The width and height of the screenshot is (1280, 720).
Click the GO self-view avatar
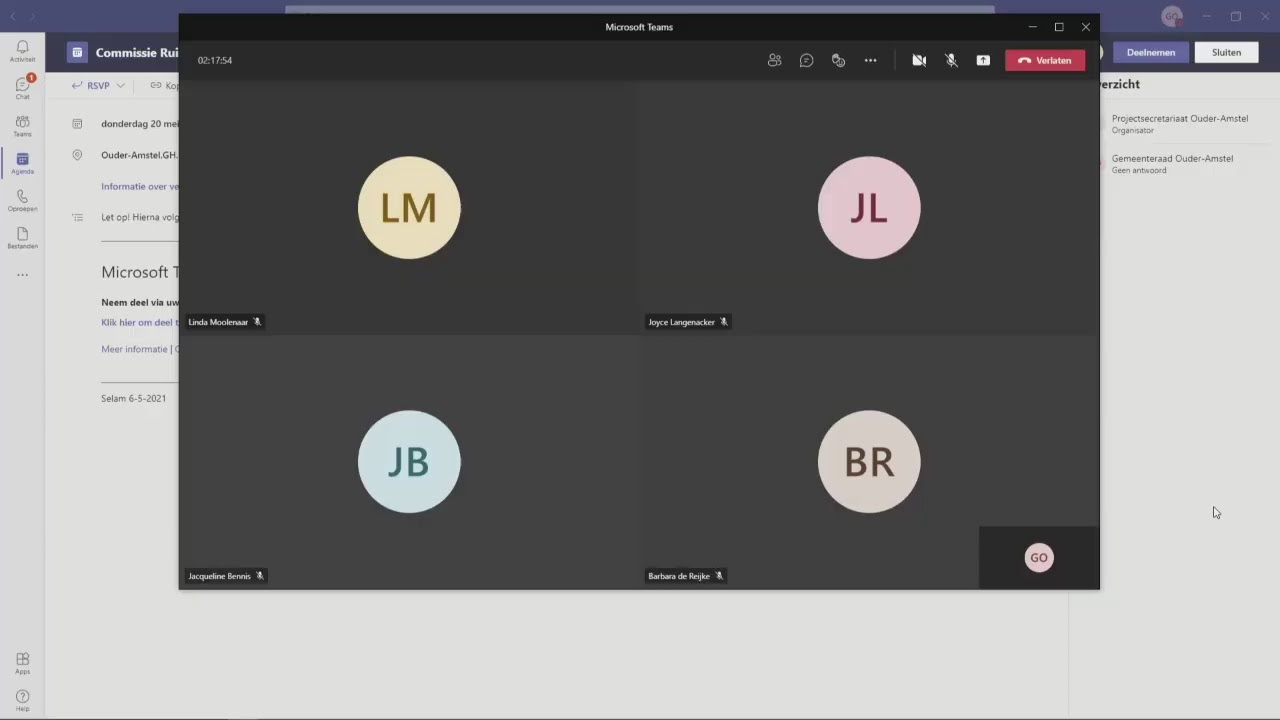click(x=1039, y=558)
